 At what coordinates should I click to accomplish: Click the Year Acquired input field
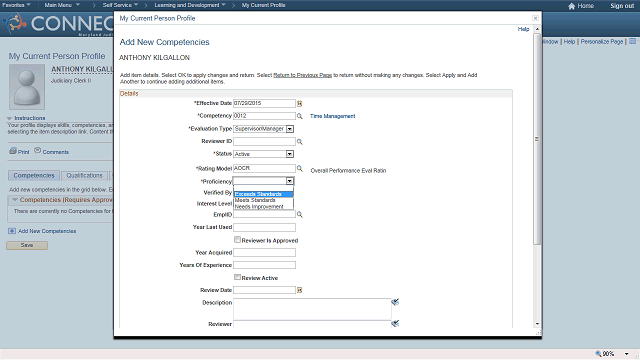(264, 253)
